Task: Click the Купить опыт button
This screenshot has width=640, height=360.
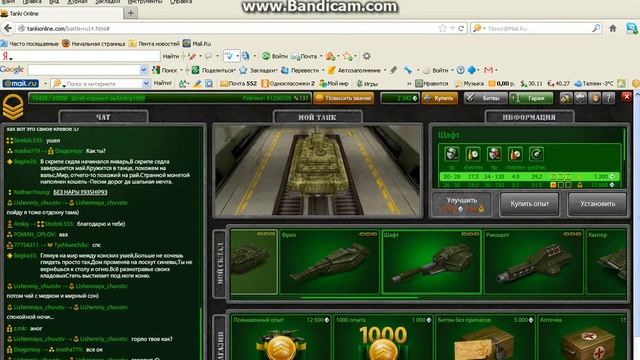Action: click(x=529, y=204)
